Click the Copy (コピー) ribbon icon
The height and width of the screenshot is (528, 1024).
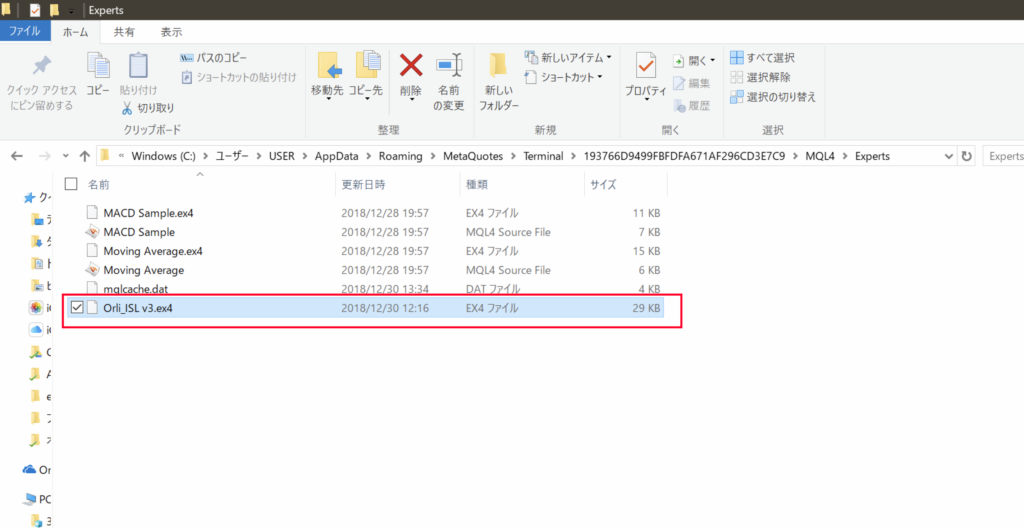click(98, 68)
